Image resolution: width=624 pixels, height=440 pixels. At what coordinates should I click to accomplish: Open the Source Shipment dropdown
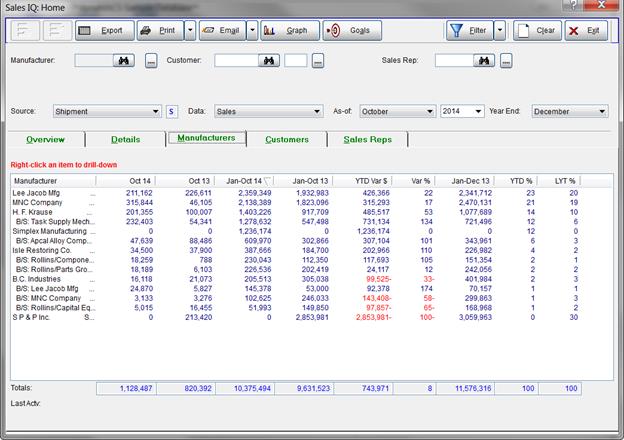click(x=107, y=111)
